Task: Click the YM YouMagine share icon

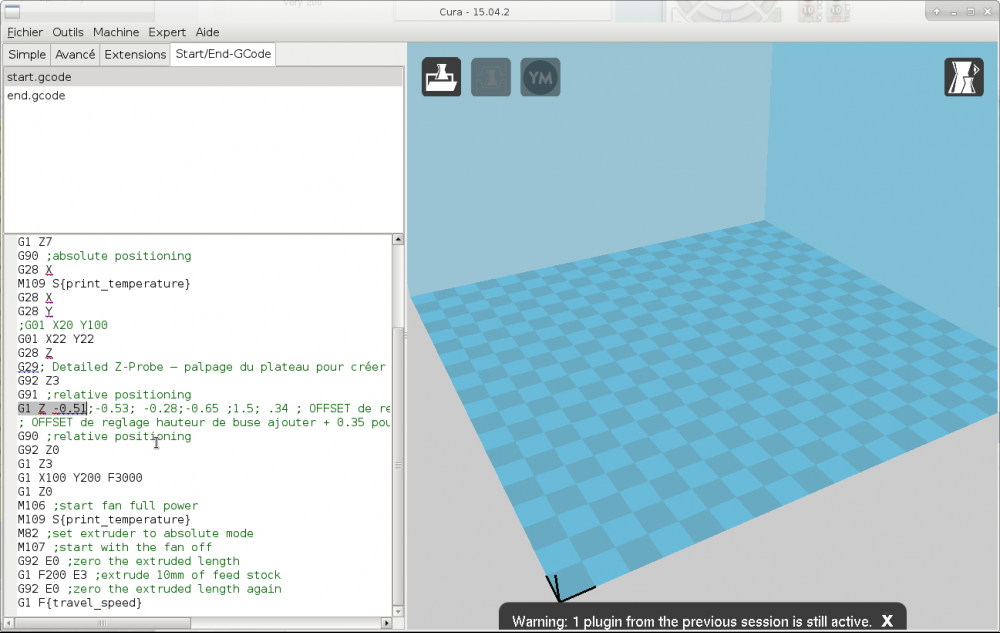Action: (540, 77)
